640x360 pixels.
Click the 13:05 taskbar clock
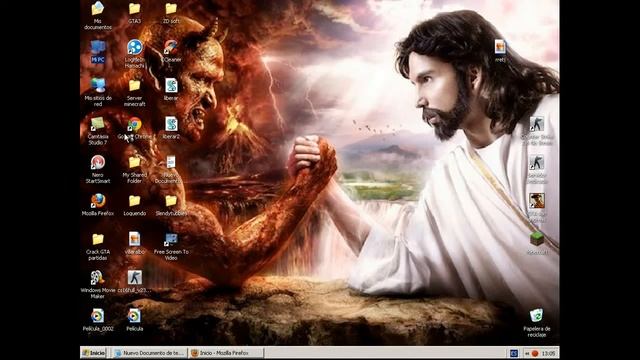[x=549, y=353]
